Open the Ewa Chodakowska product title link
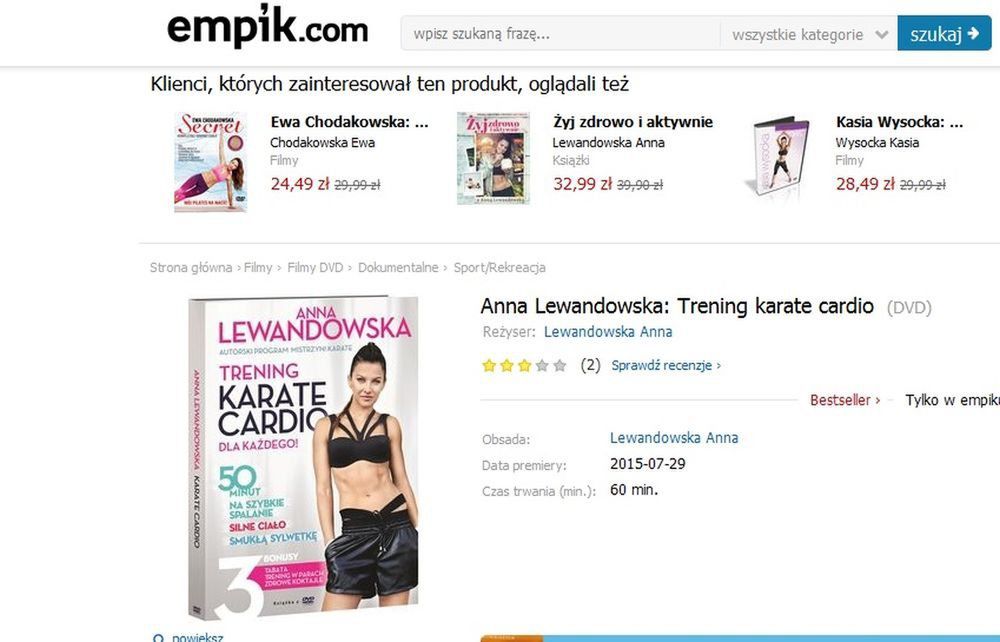Screen dimensions: 1000x642 tap(349, 122)
